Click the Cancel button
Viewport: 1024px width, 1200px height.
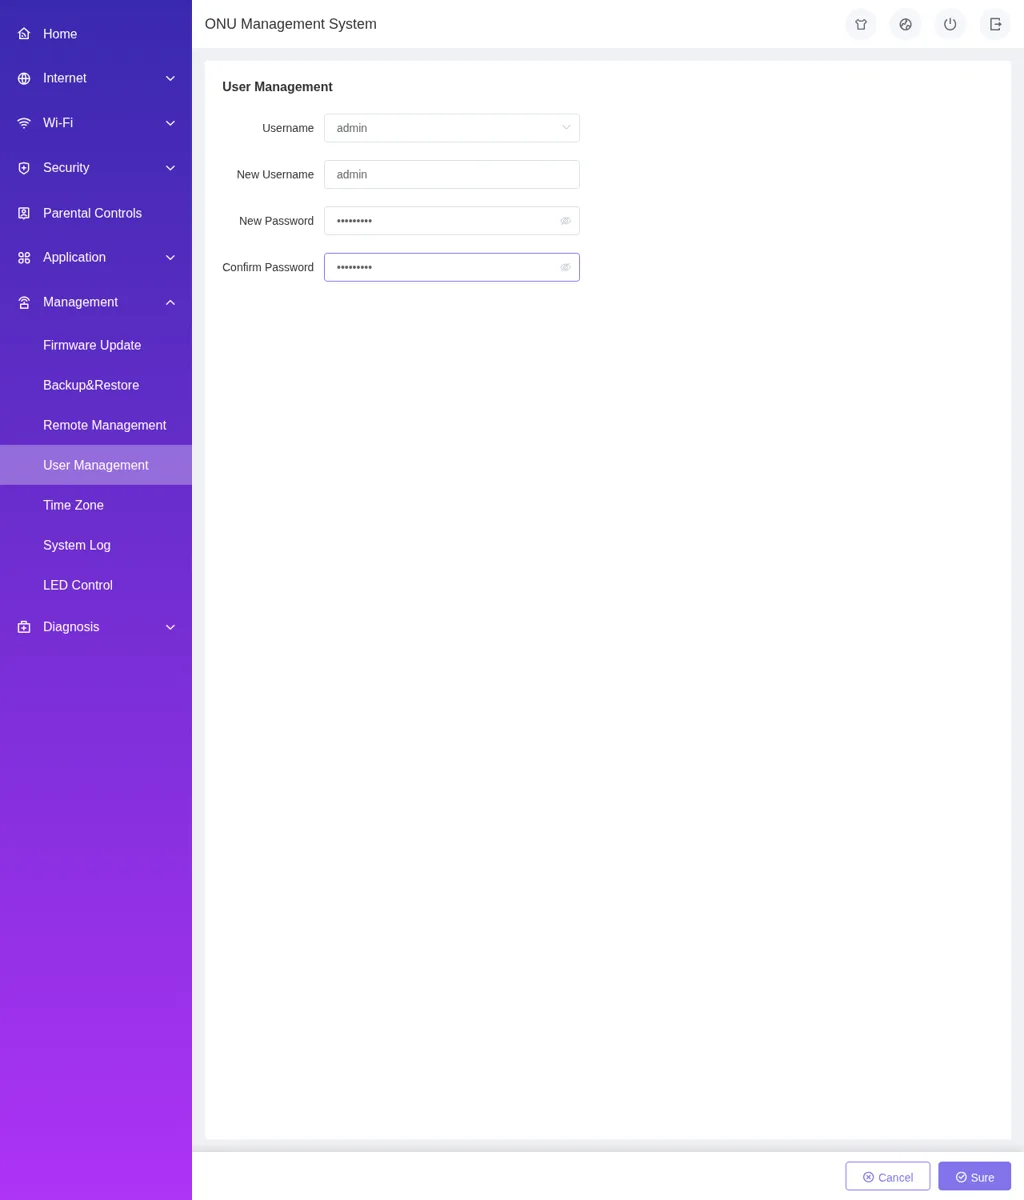(888, 1176)
